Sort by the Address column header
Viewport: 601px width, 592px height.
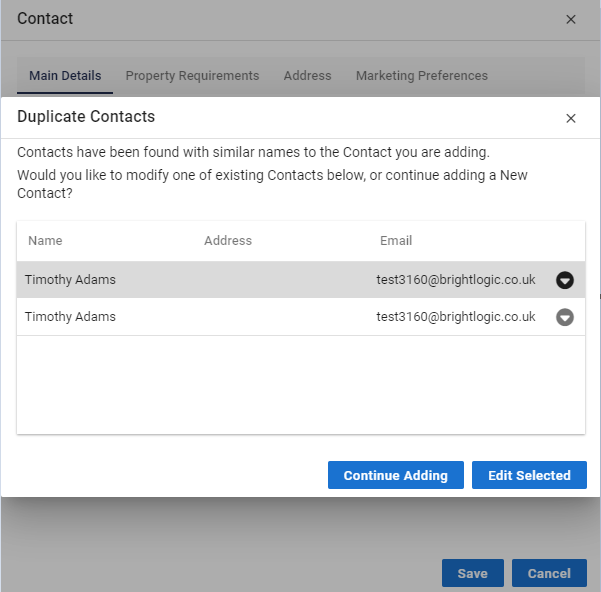click(x=228, y=241)
